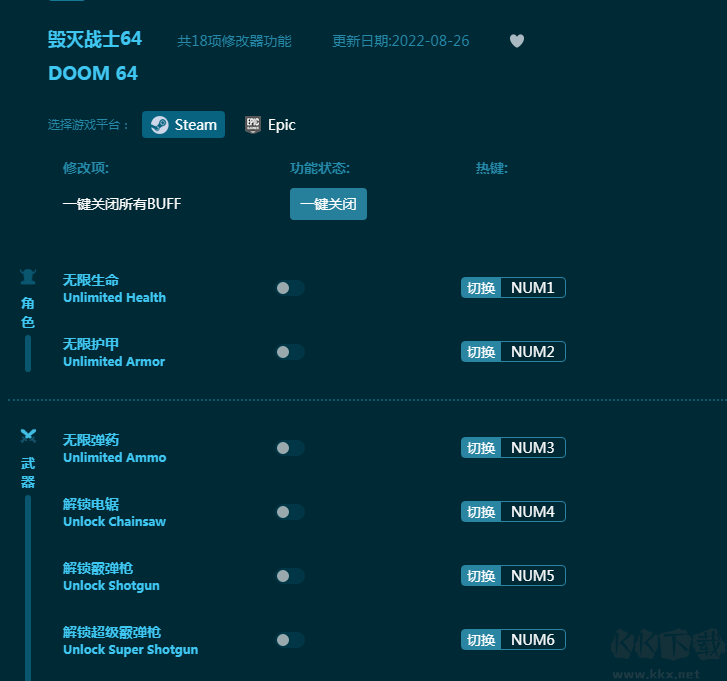Click the Unlimited Health label
The width and height of the screenshot is (727, 681).
pyautogui.click(x=114, y=298)
